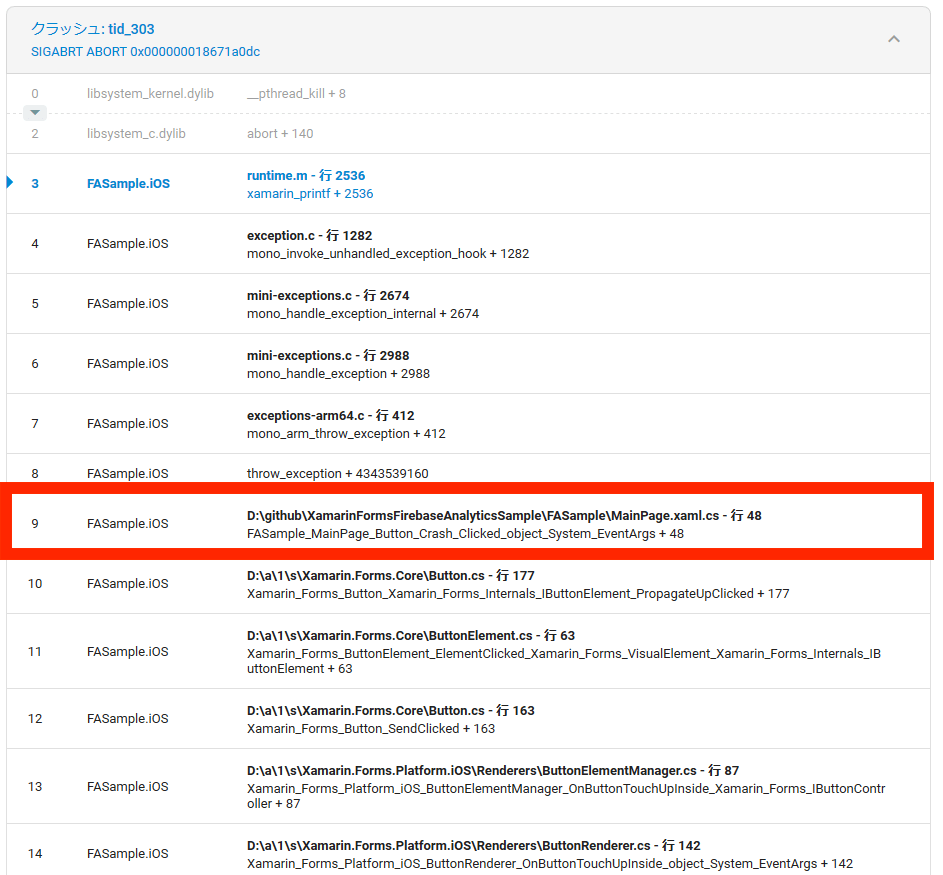
Task: Select frame 2 abort + 140 row
Action: coord(280,133)
